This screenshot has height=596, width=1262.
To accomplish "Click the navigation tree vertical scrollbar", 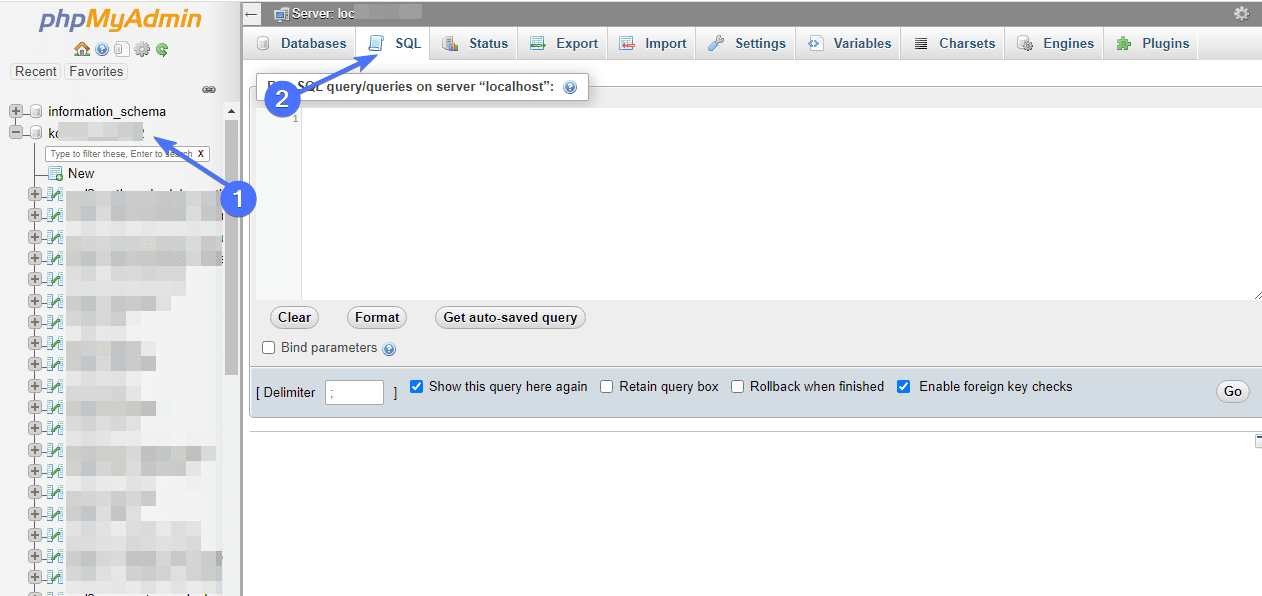I will coord(232,248).
